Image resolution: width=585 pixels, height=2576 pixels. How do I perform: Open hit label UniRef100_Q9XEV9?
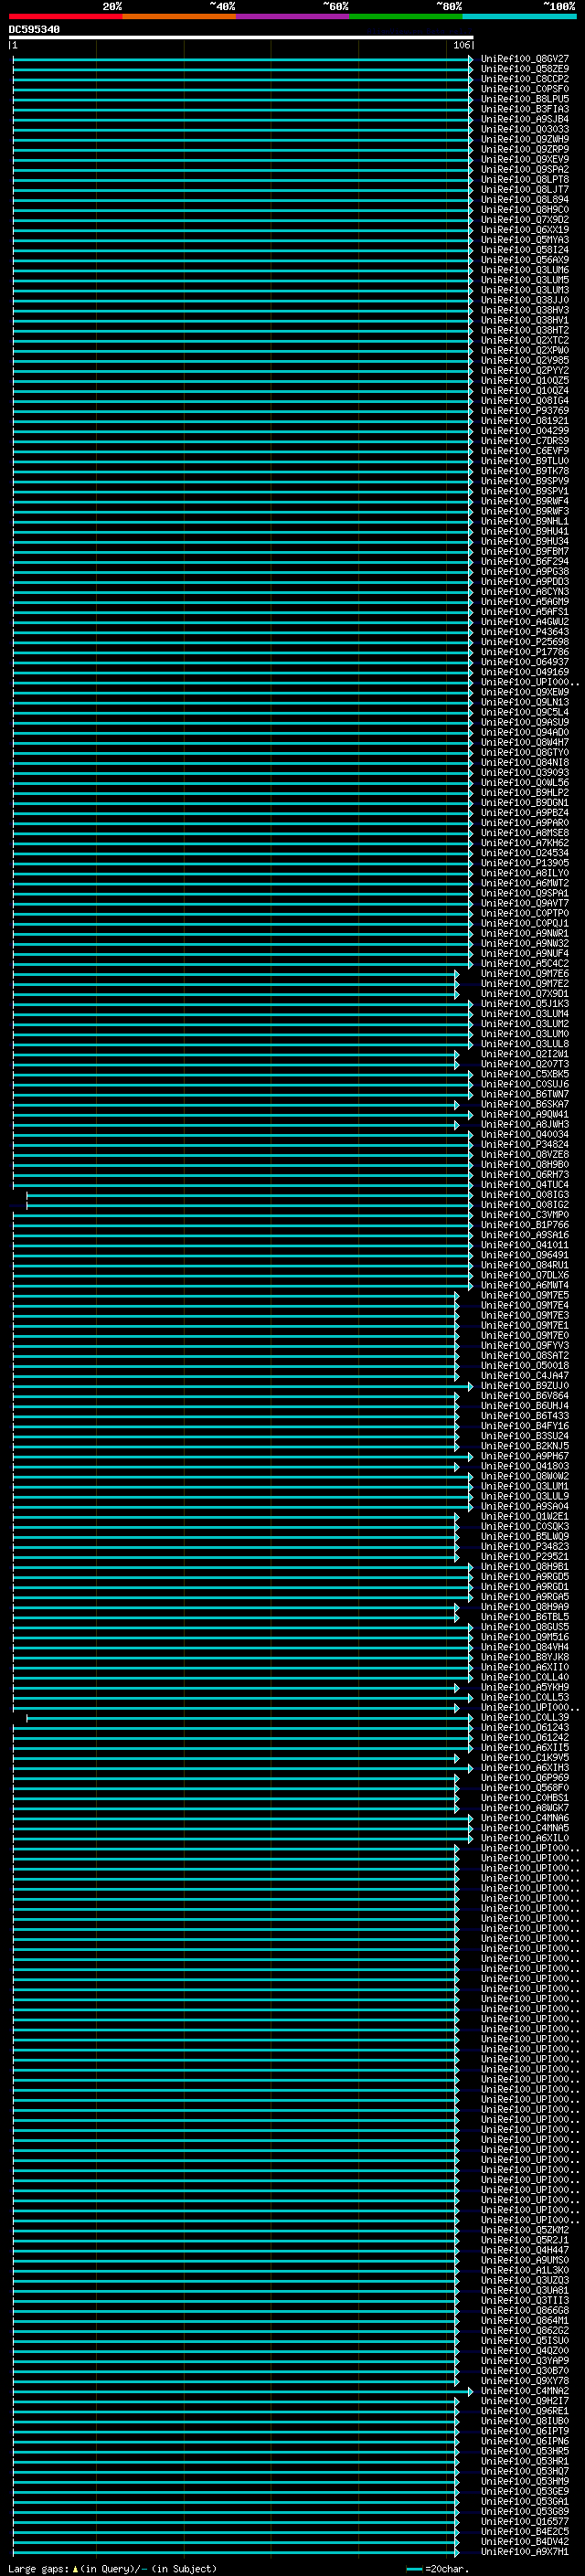pyautogui.click(x=524, y=159)
